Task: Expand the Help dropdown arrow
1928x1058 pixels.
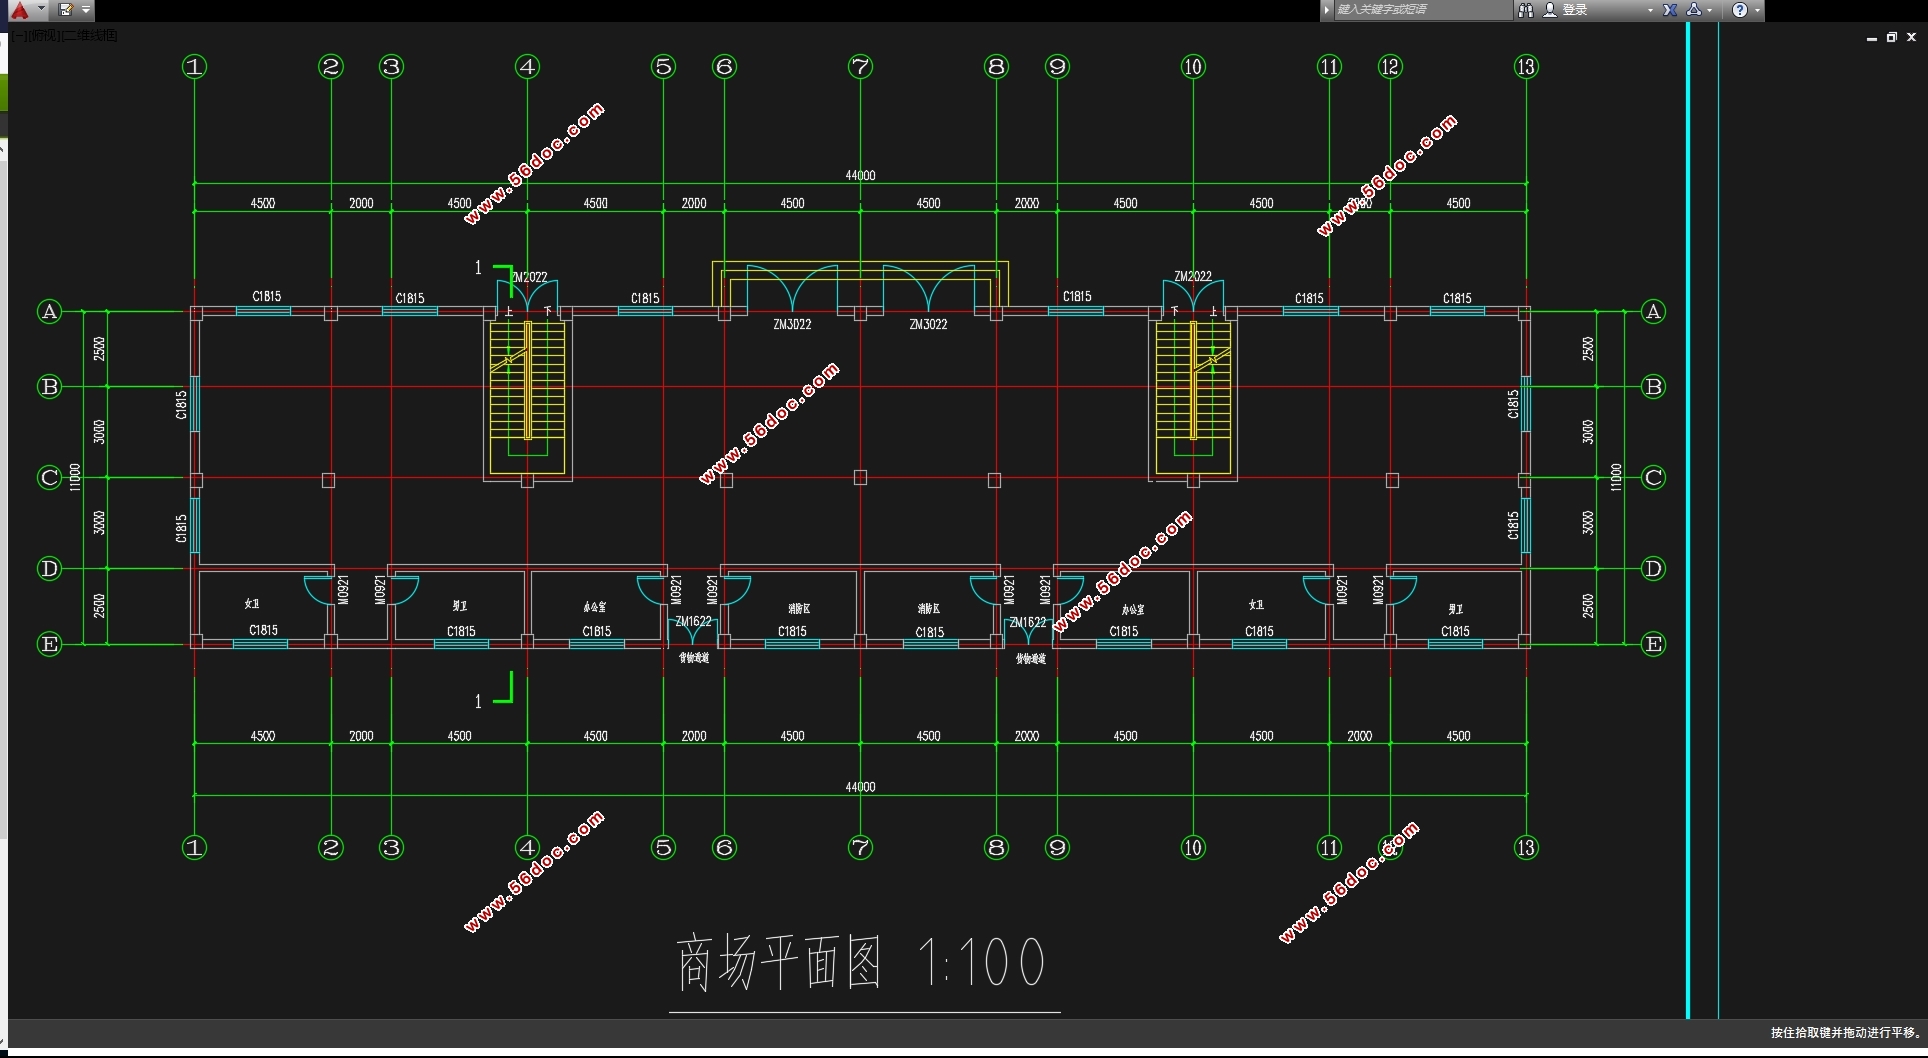Action: click(x=1757, y=10)
